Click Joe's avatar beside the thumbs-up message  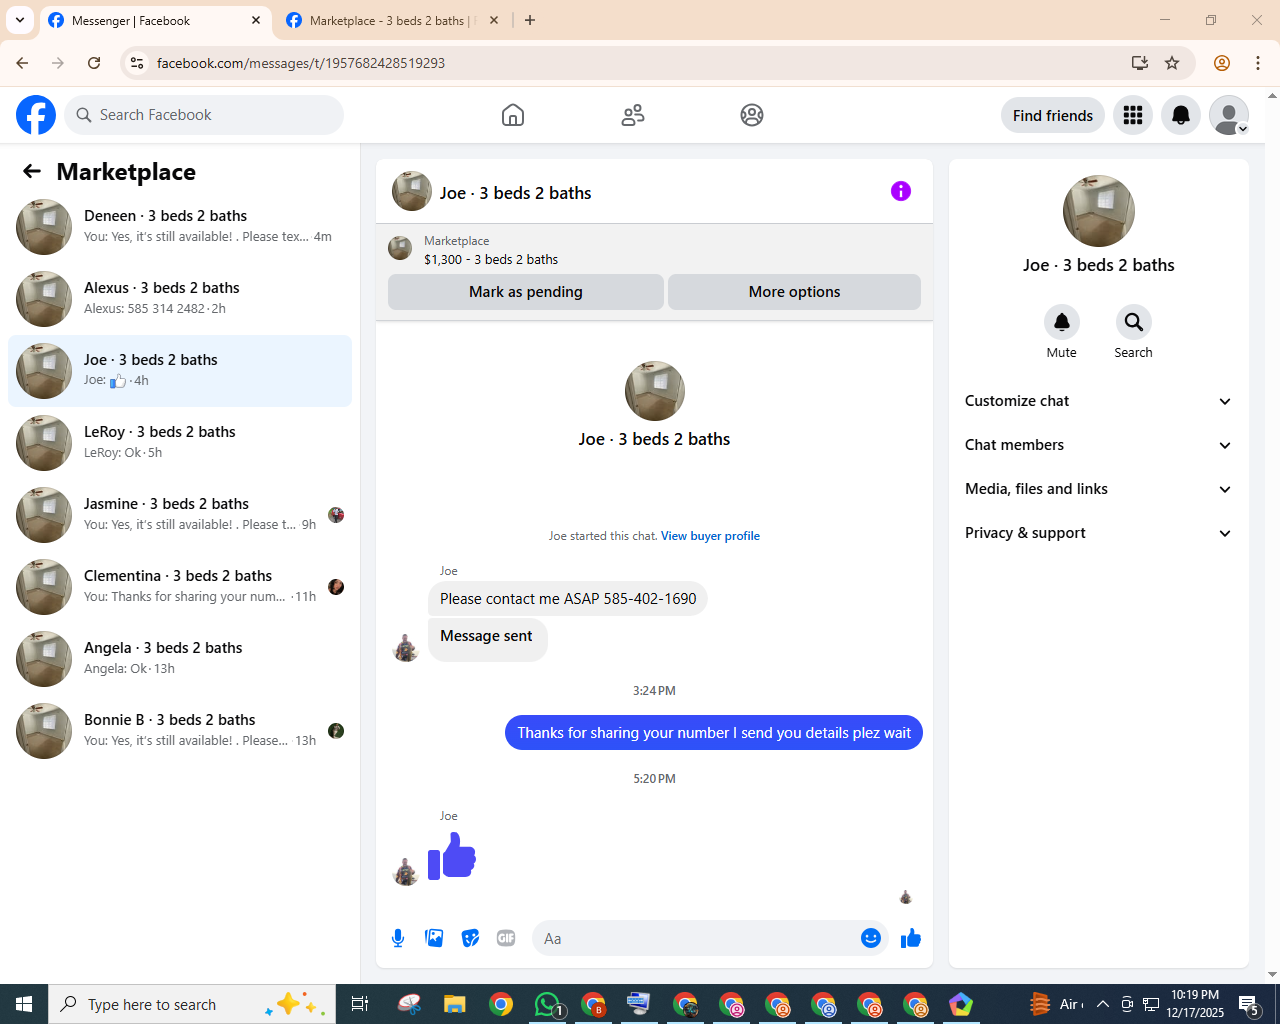(x=406, y=871)
